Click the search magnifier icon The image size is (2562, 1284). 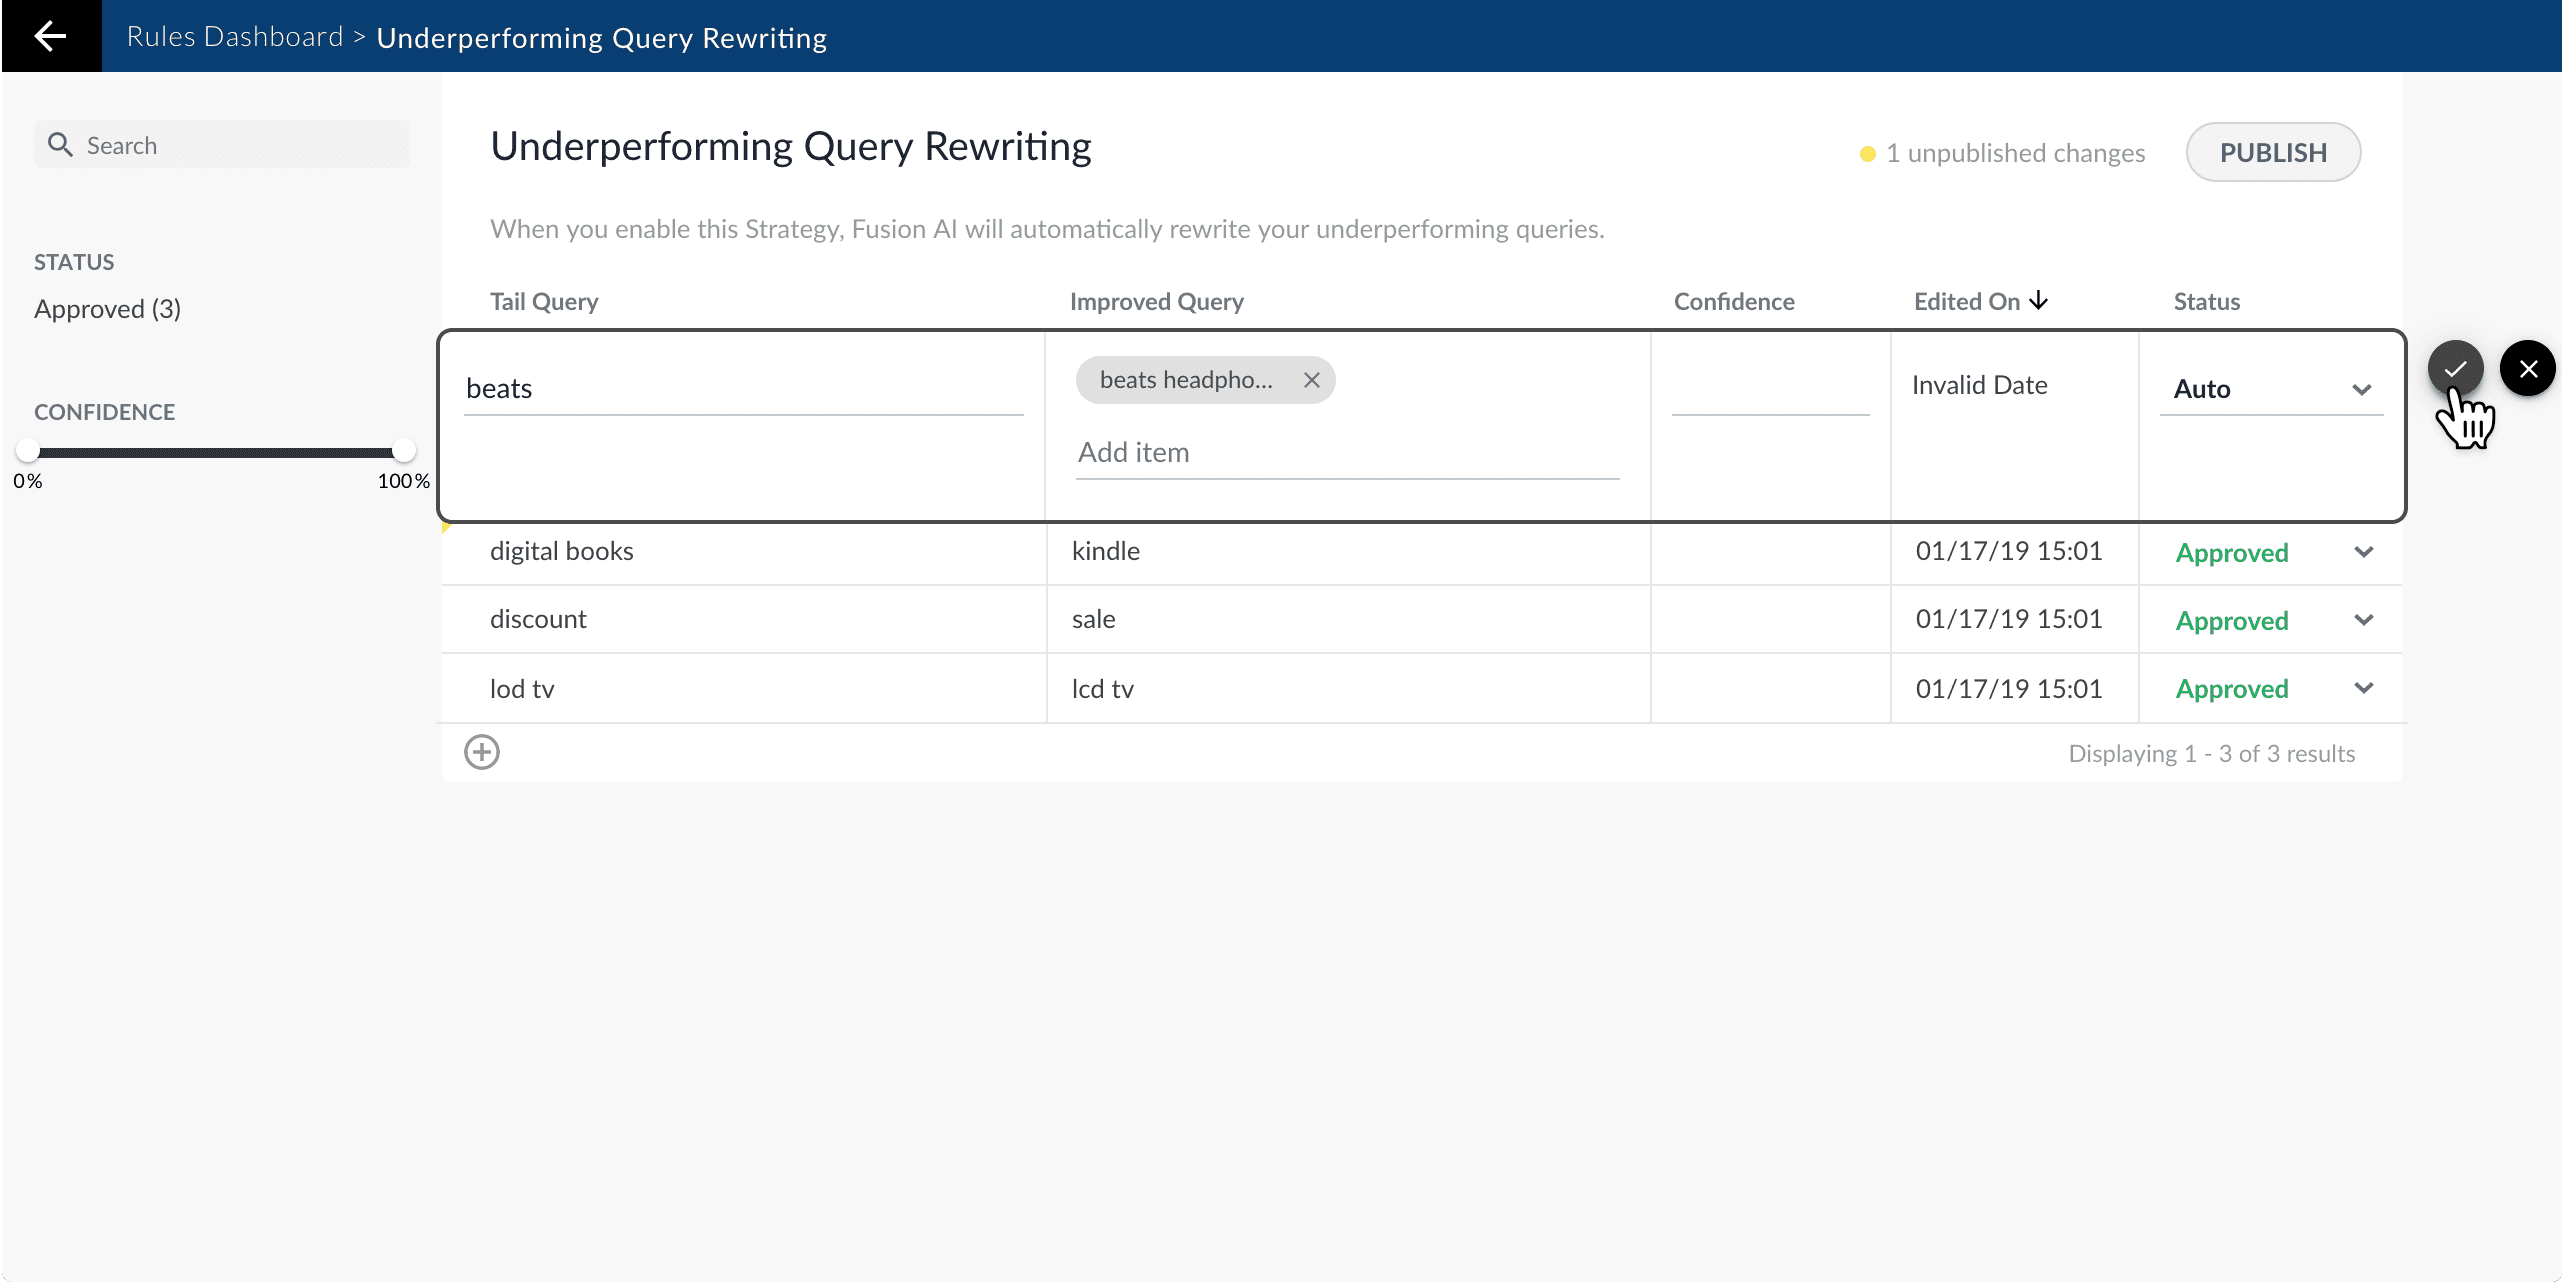[61, 144]
